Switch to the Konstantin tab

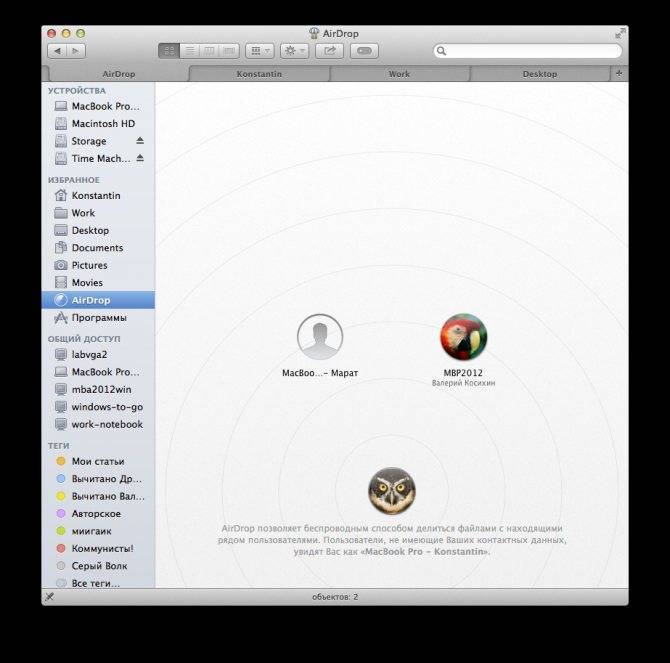tap(259, 74)
